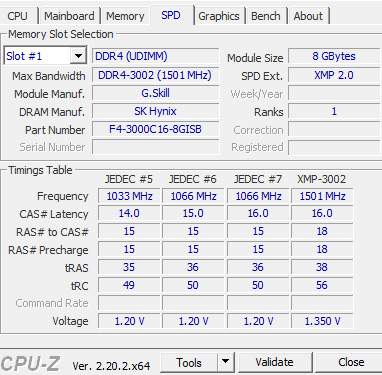Click the empty Correction field

(334, 129)
